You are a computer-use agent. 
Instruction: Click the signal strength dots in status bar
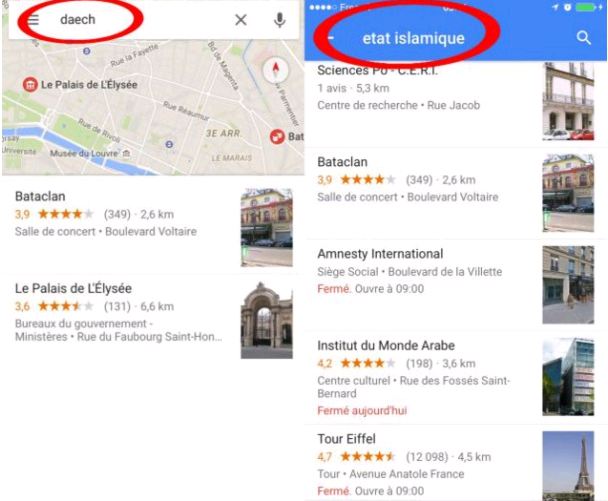pyautogui.click(x=323, y=7)
